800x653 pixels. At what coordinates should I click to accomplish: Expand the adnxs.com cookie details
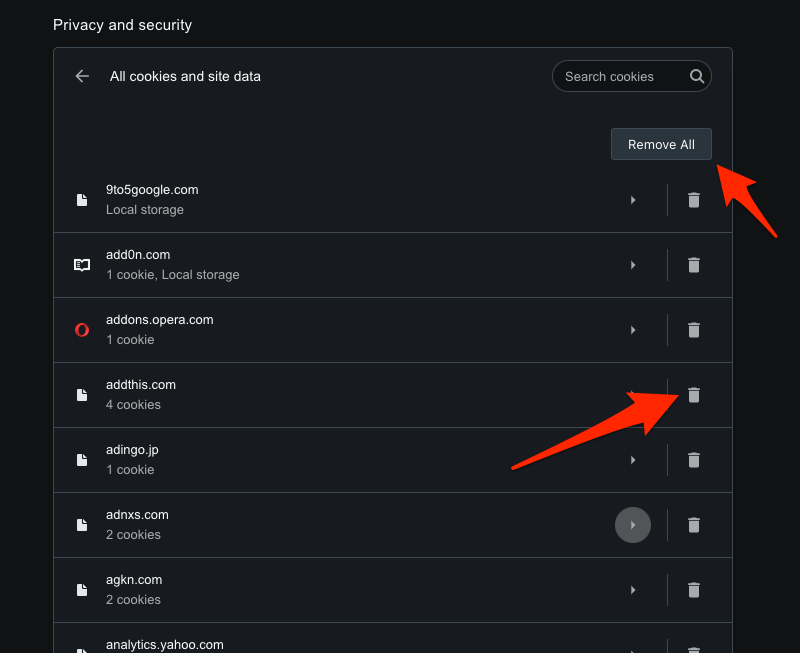click(x=633, y=524)
